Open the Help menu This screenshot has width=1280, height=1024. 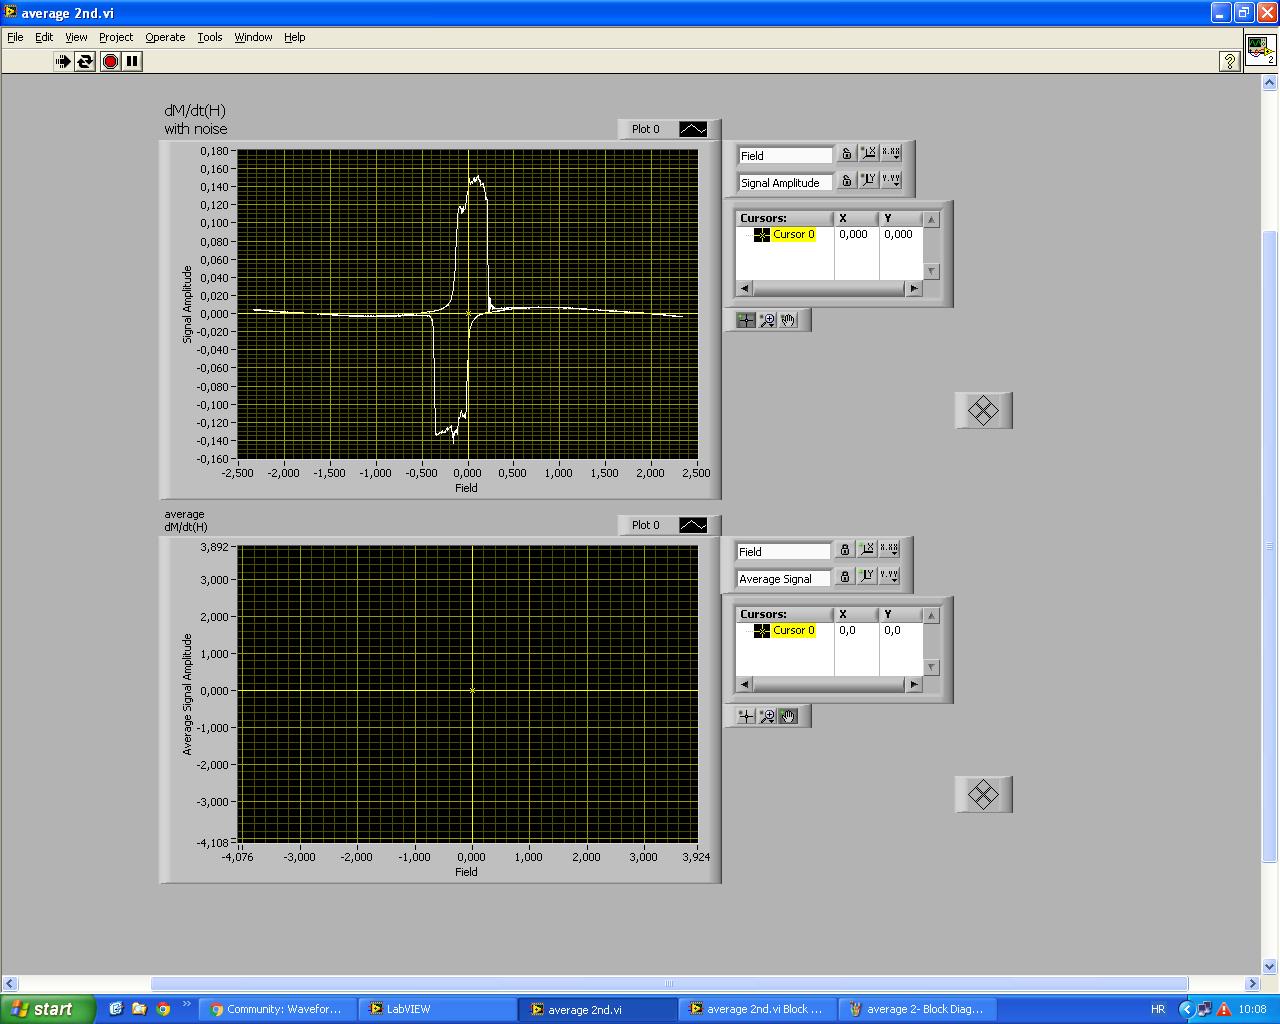click(x=294, y=37)
